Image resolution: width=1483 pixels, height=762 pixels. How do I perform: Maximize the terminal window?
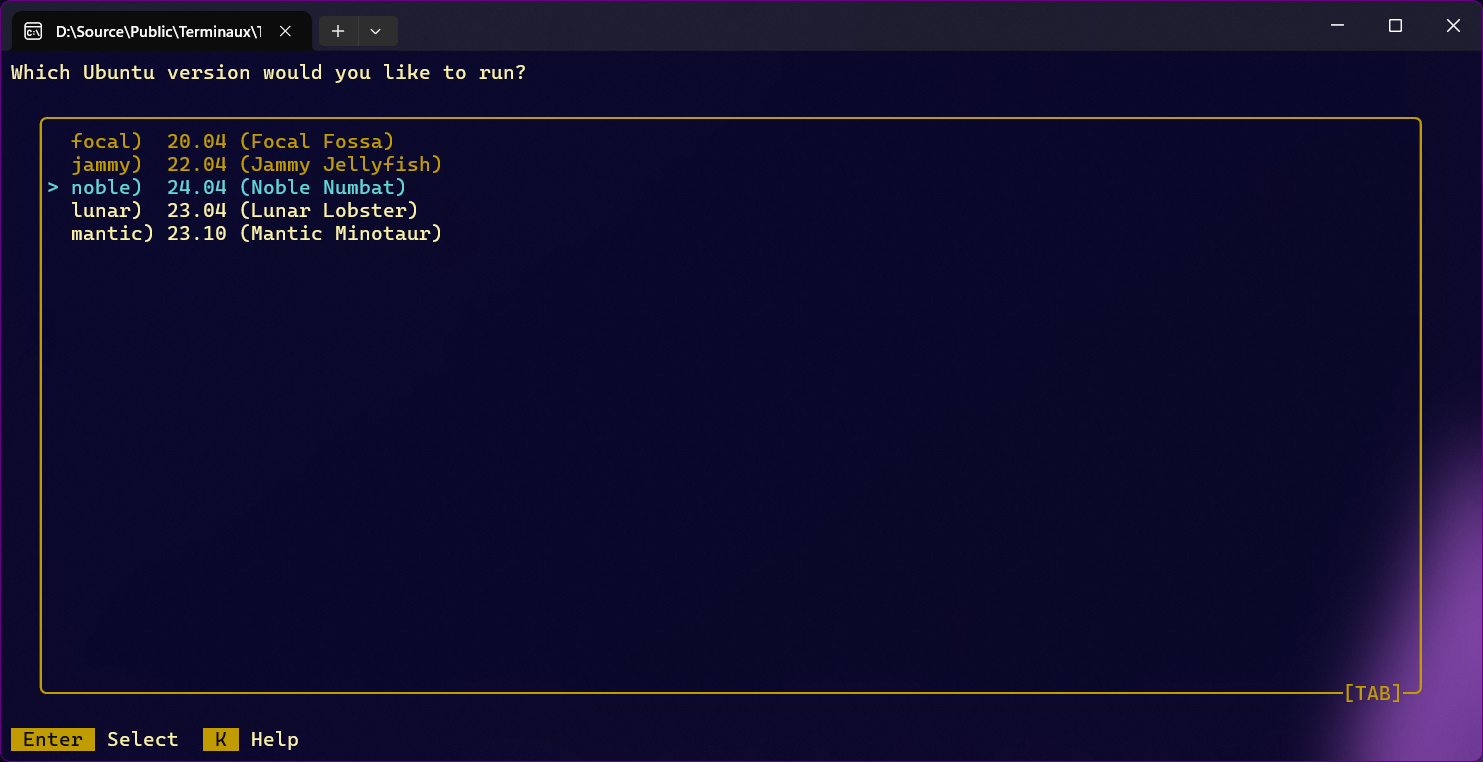[1395, 26]
